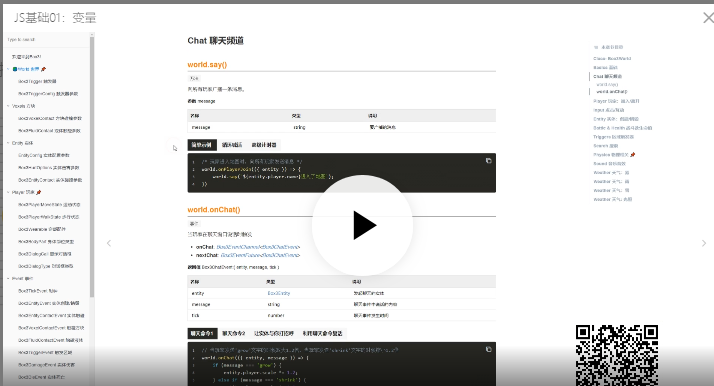Collapse the Event section in sidebar

click(x=8, y=278)
